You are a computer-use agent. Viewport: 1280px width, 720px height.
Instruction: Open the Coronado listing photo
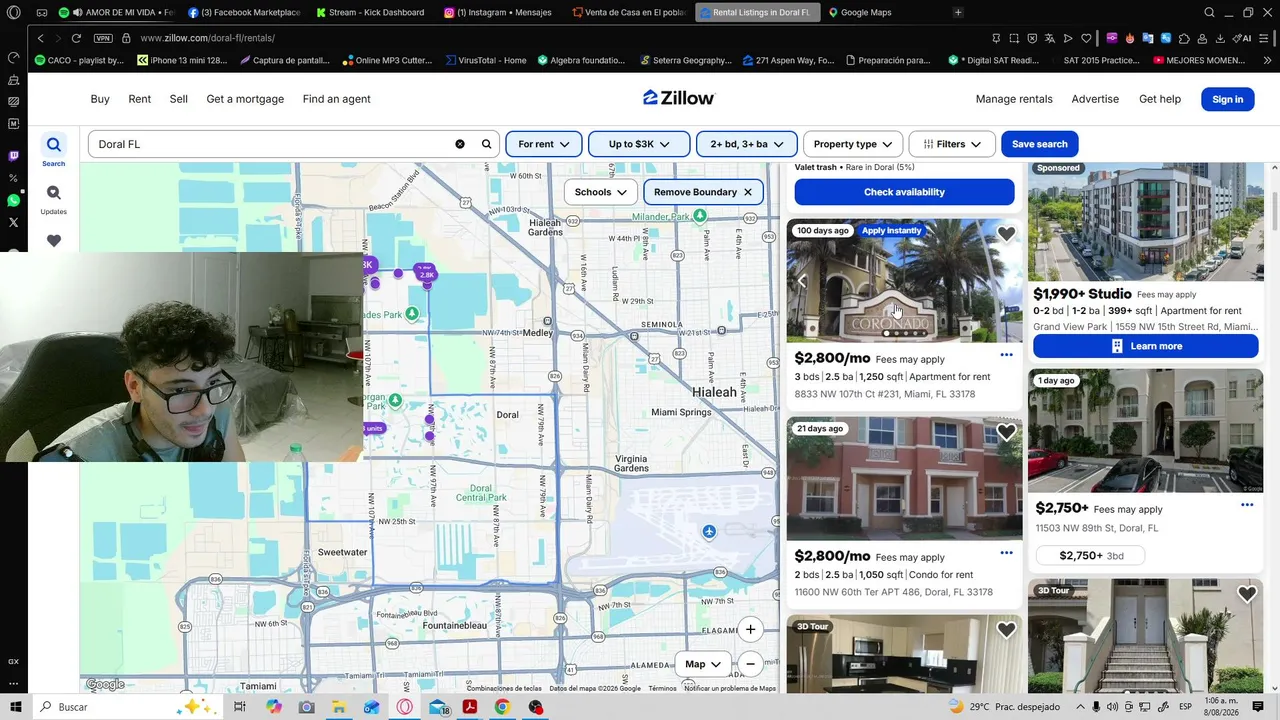(x=904, y=281)
